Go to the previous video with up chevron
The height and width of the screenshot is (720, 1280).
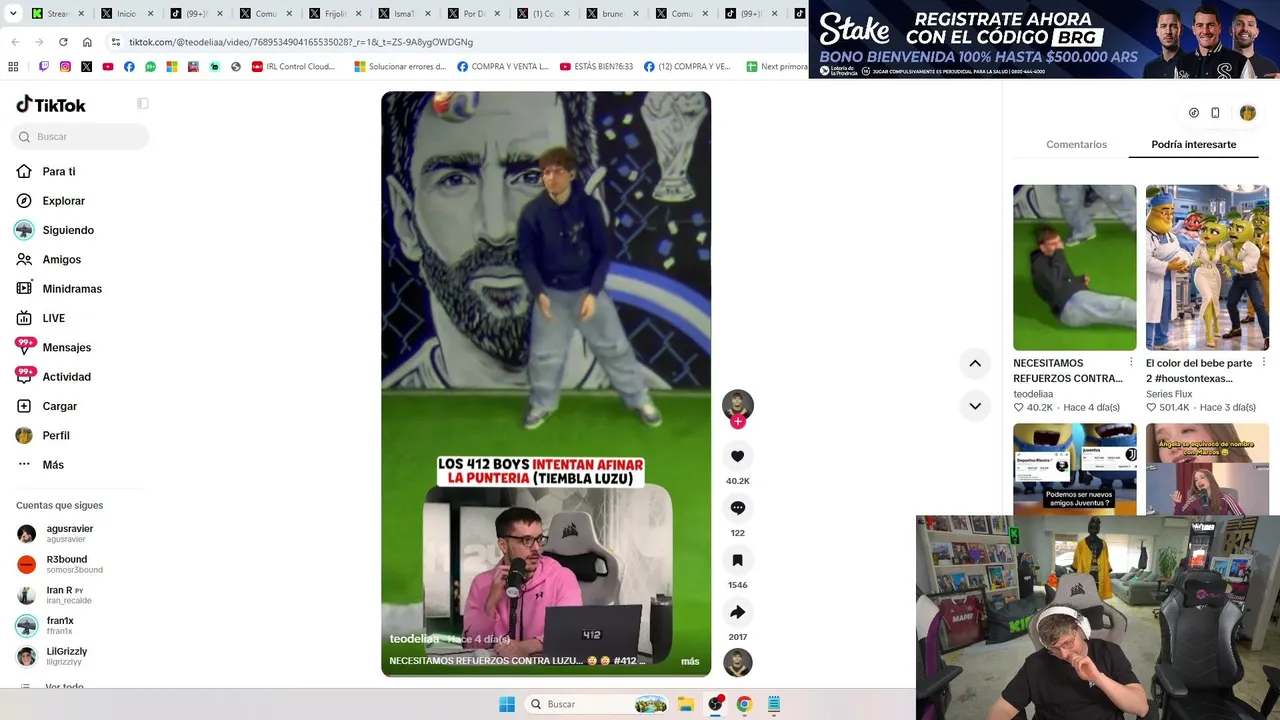click(975, 364)
